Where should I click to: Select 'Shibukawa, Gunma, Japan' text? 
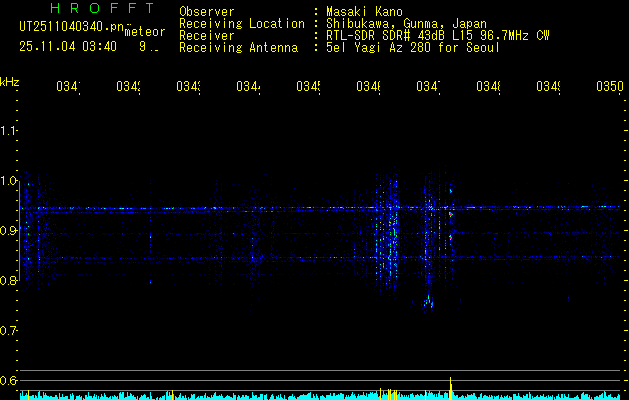point(406,24)
